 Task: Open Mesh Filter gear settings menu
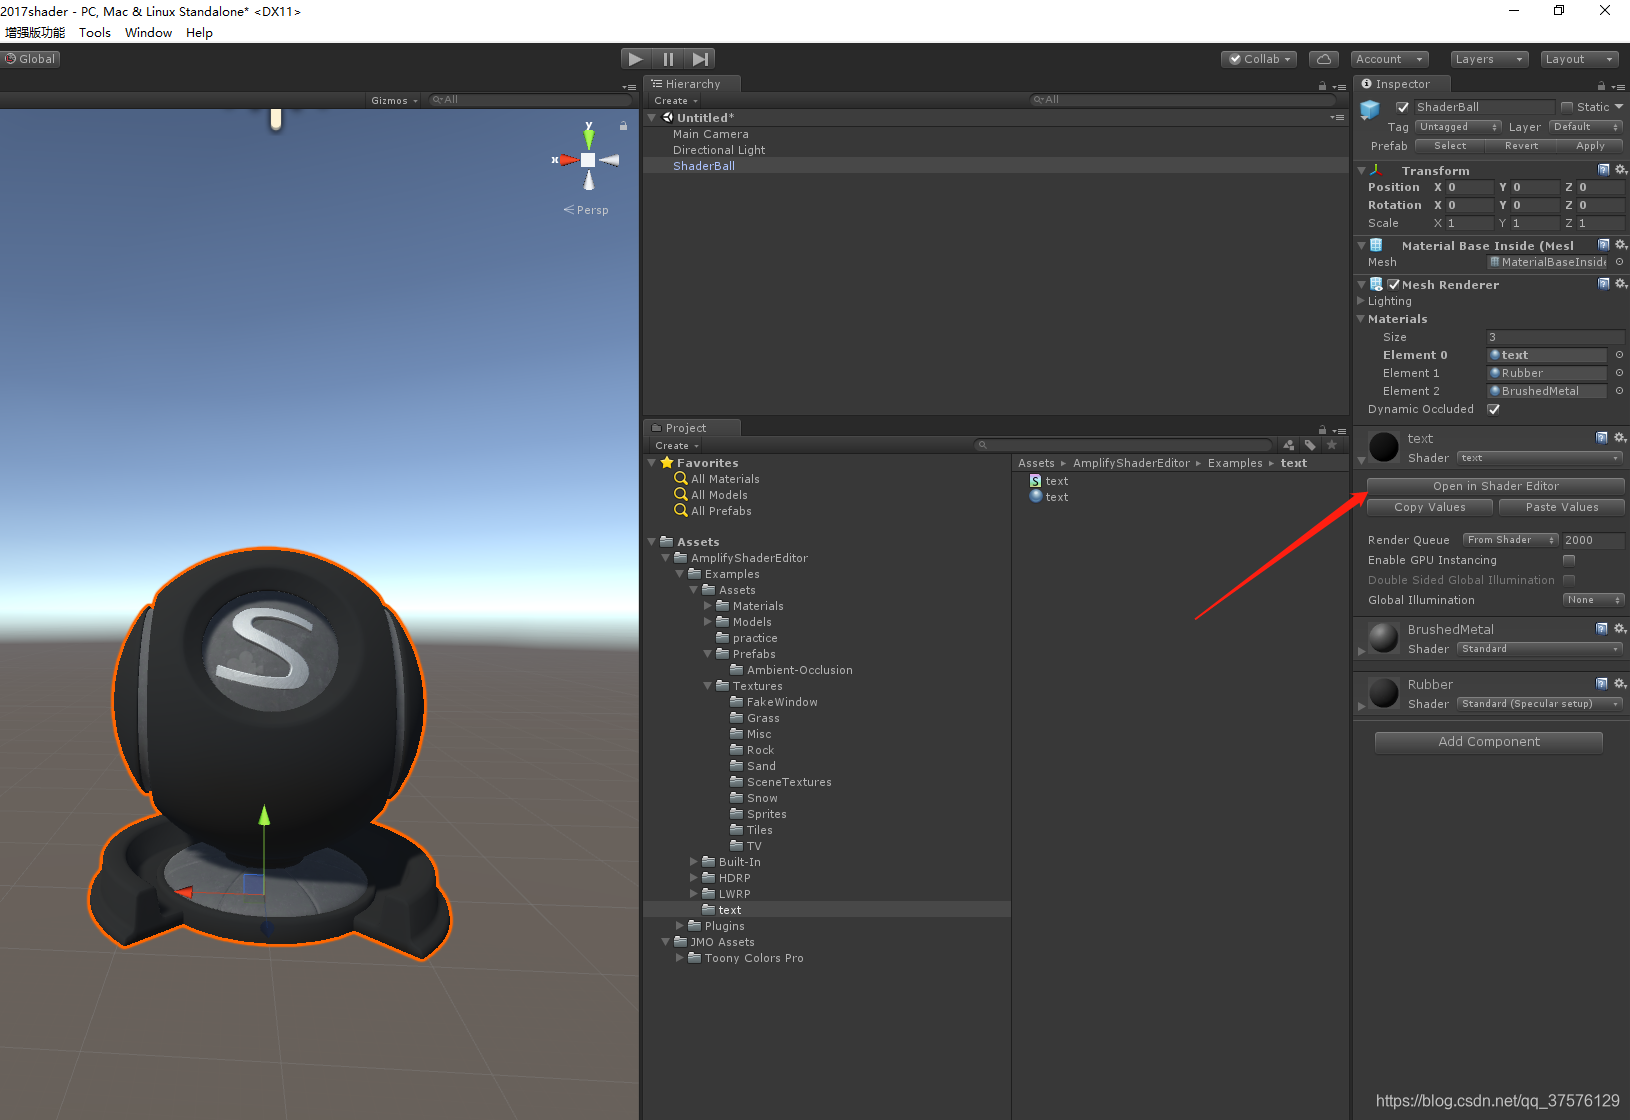(1621, 245)
